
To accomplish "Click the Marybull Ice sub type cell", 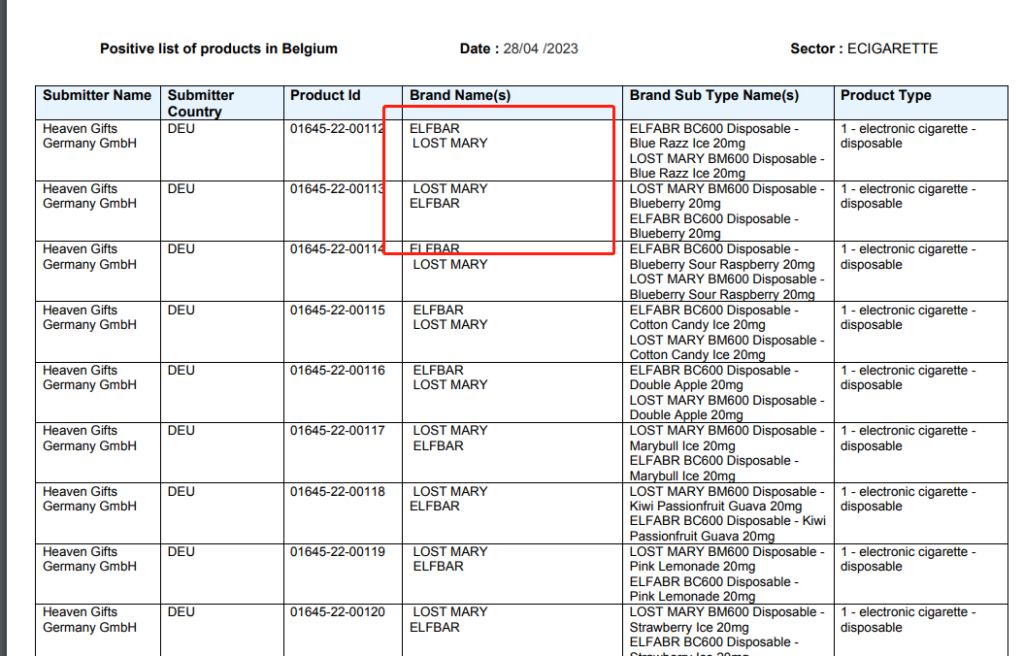I will [727, 453].
